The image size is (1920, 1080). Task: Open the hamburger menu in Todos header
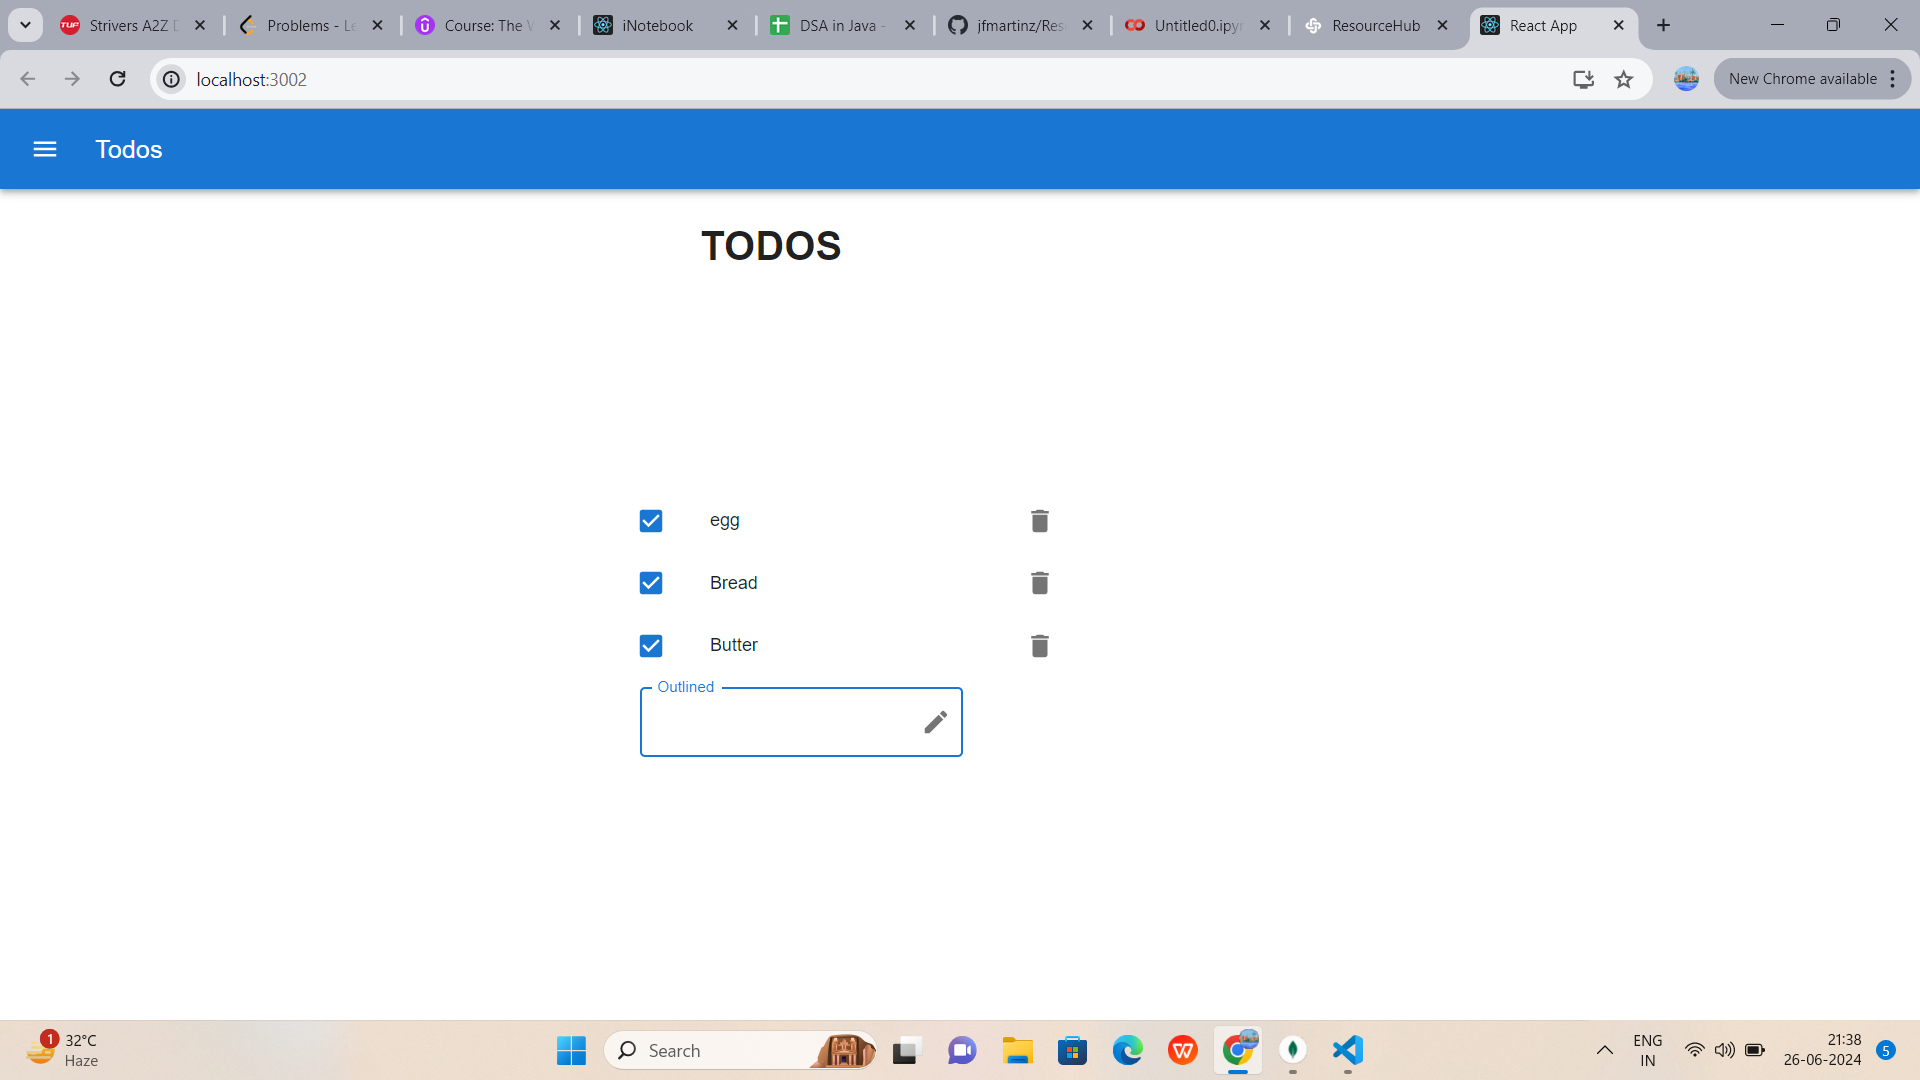[x=45, y=149]
